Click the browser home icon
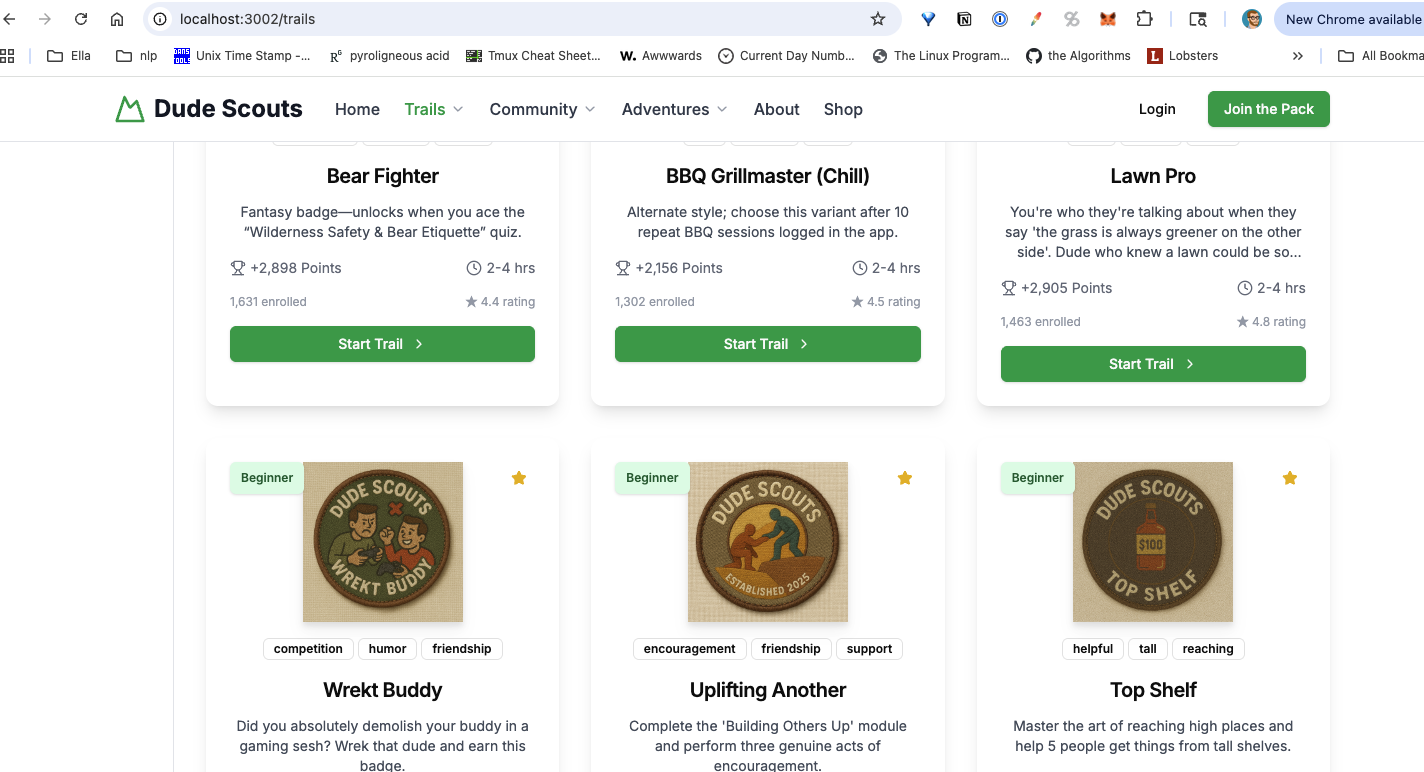 click(117, 19)
